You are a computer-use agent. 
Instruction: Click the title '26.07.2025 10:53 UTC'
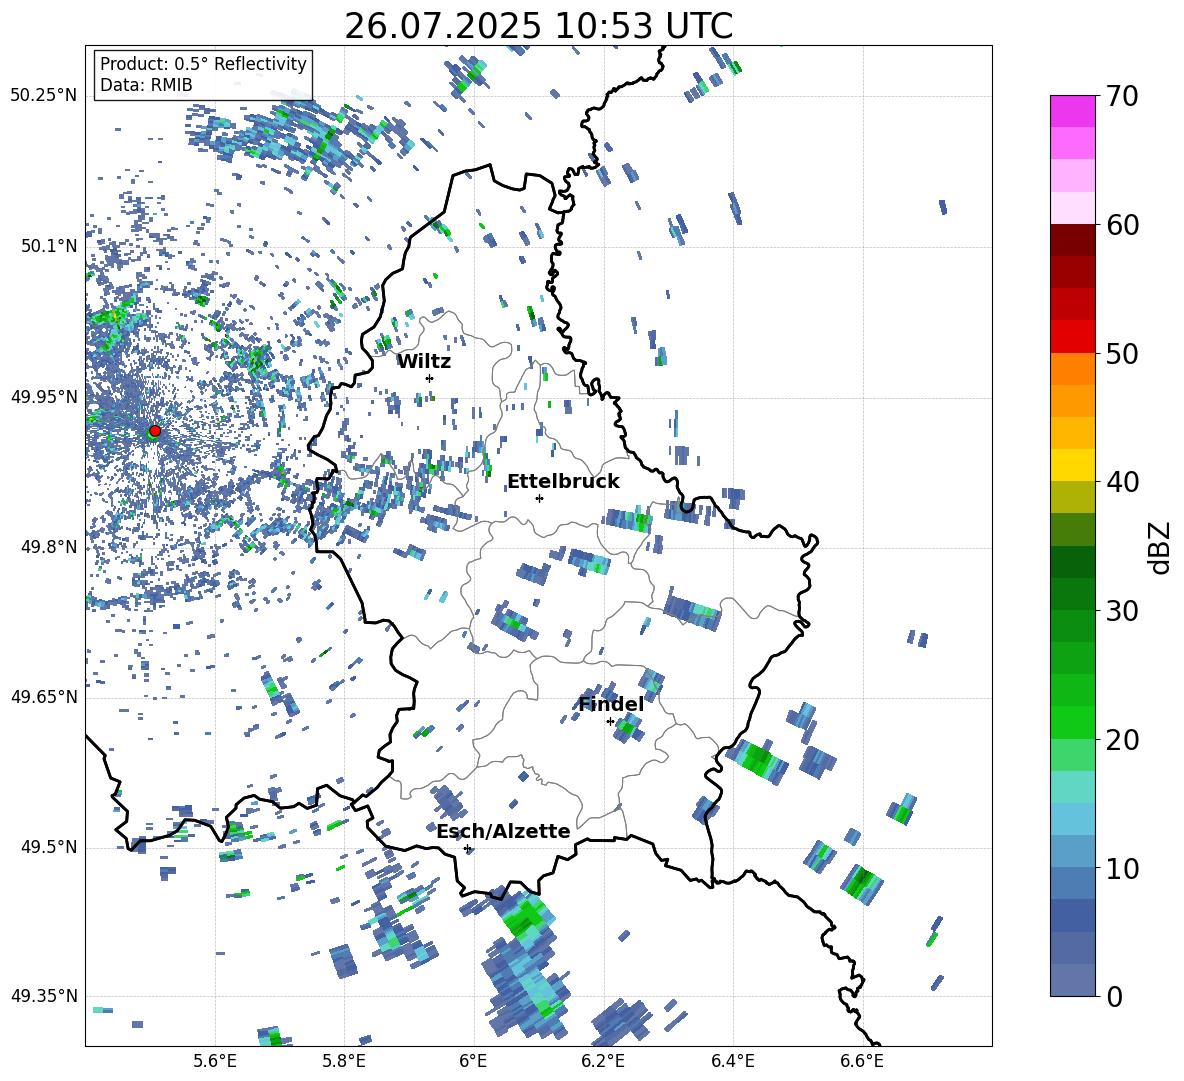539,26
